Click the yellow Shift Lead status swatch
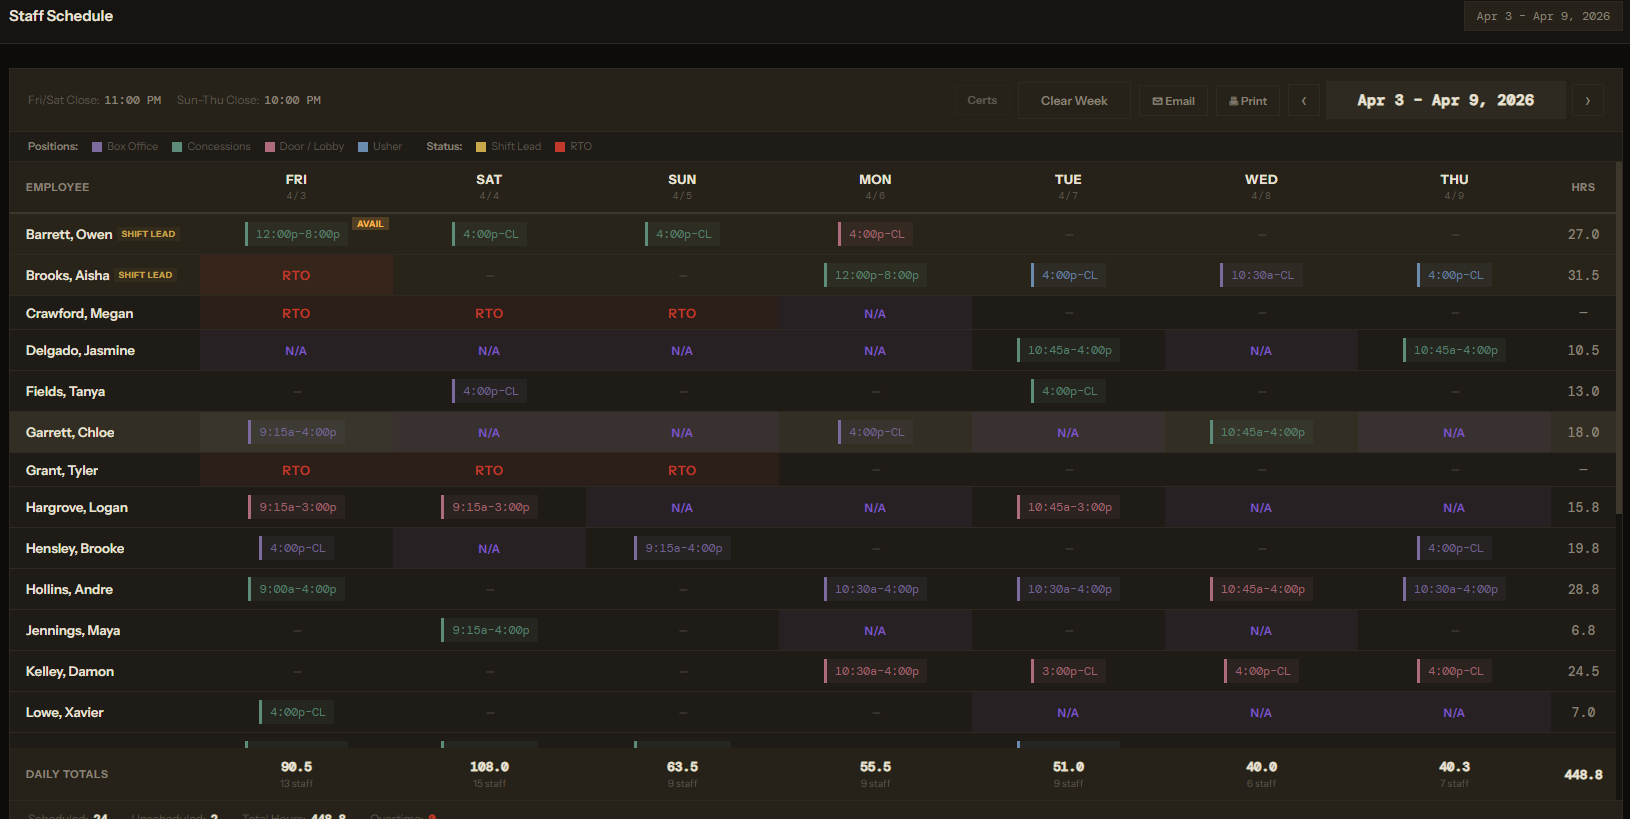This screenshot has height=819, width=1630. (481, 147)
